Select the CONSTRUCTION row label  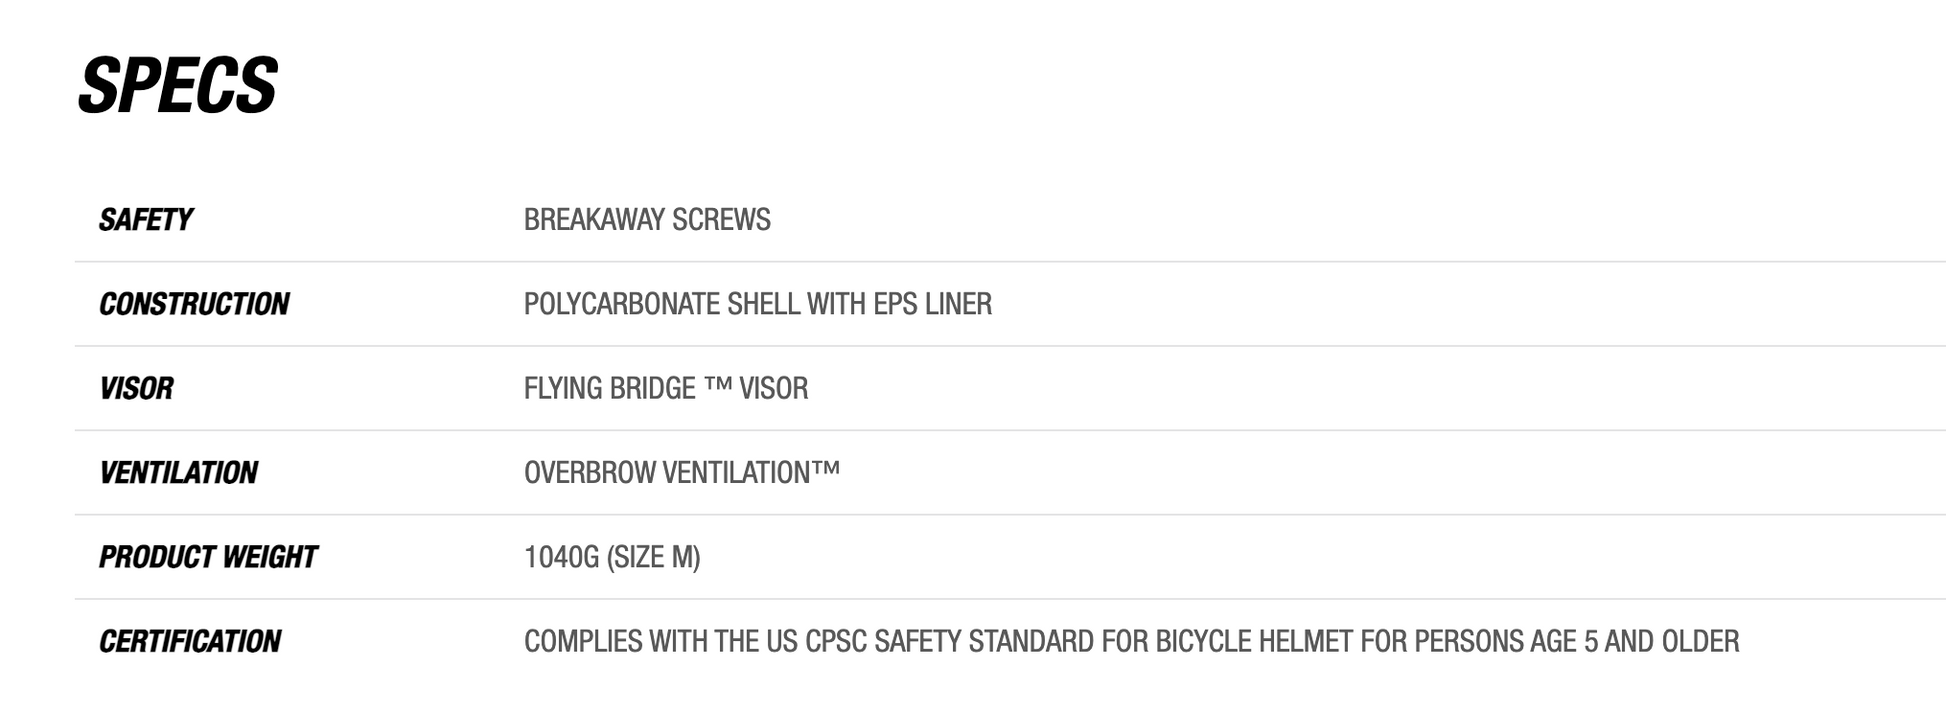[194, 304]
